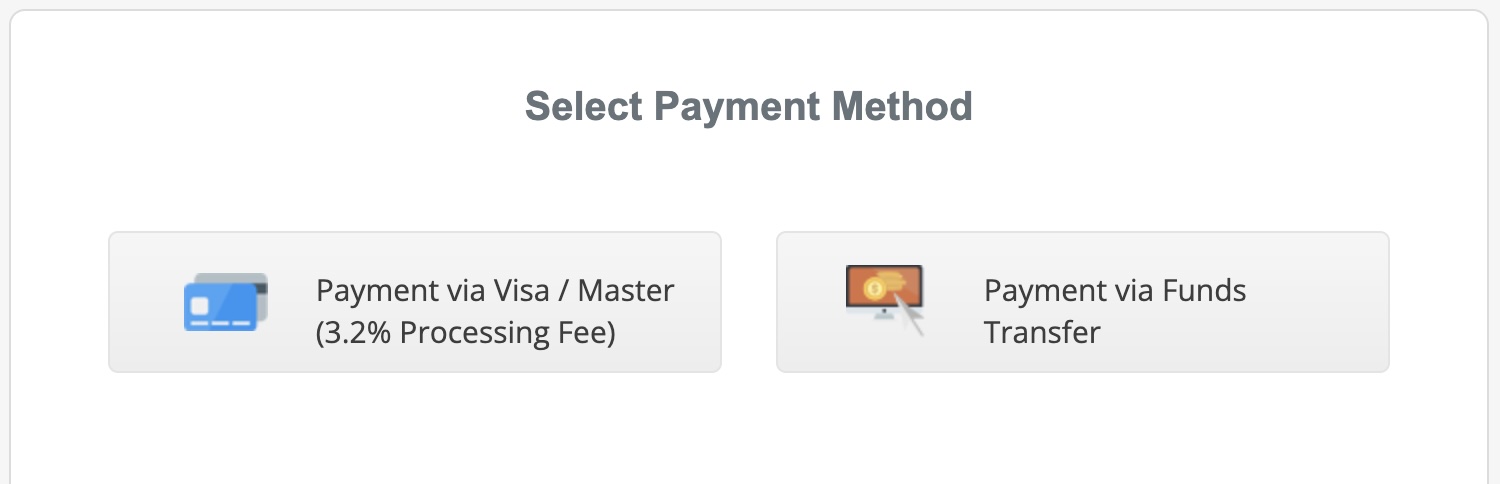The image size is (1500, 484).
Task: Click the orange screen of the monitor icon
Action: click(883, 287)
